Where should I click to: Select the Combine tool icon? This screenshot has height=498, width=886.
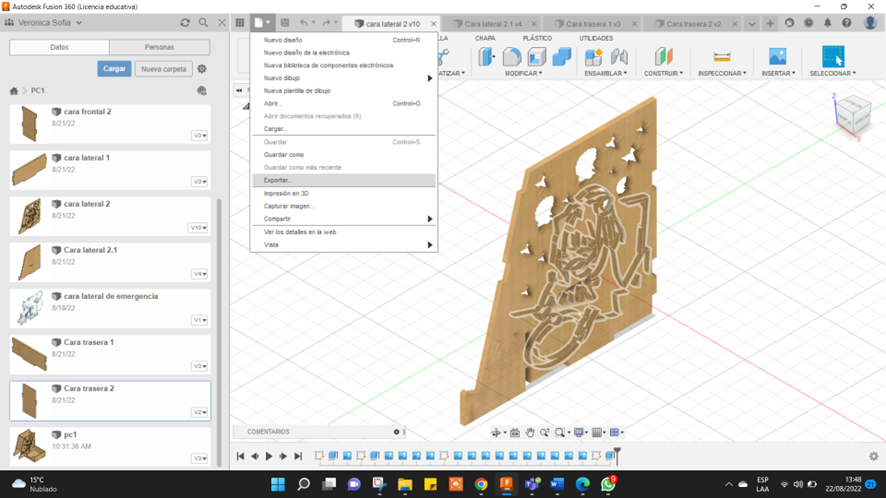click(x=562, y=57)
